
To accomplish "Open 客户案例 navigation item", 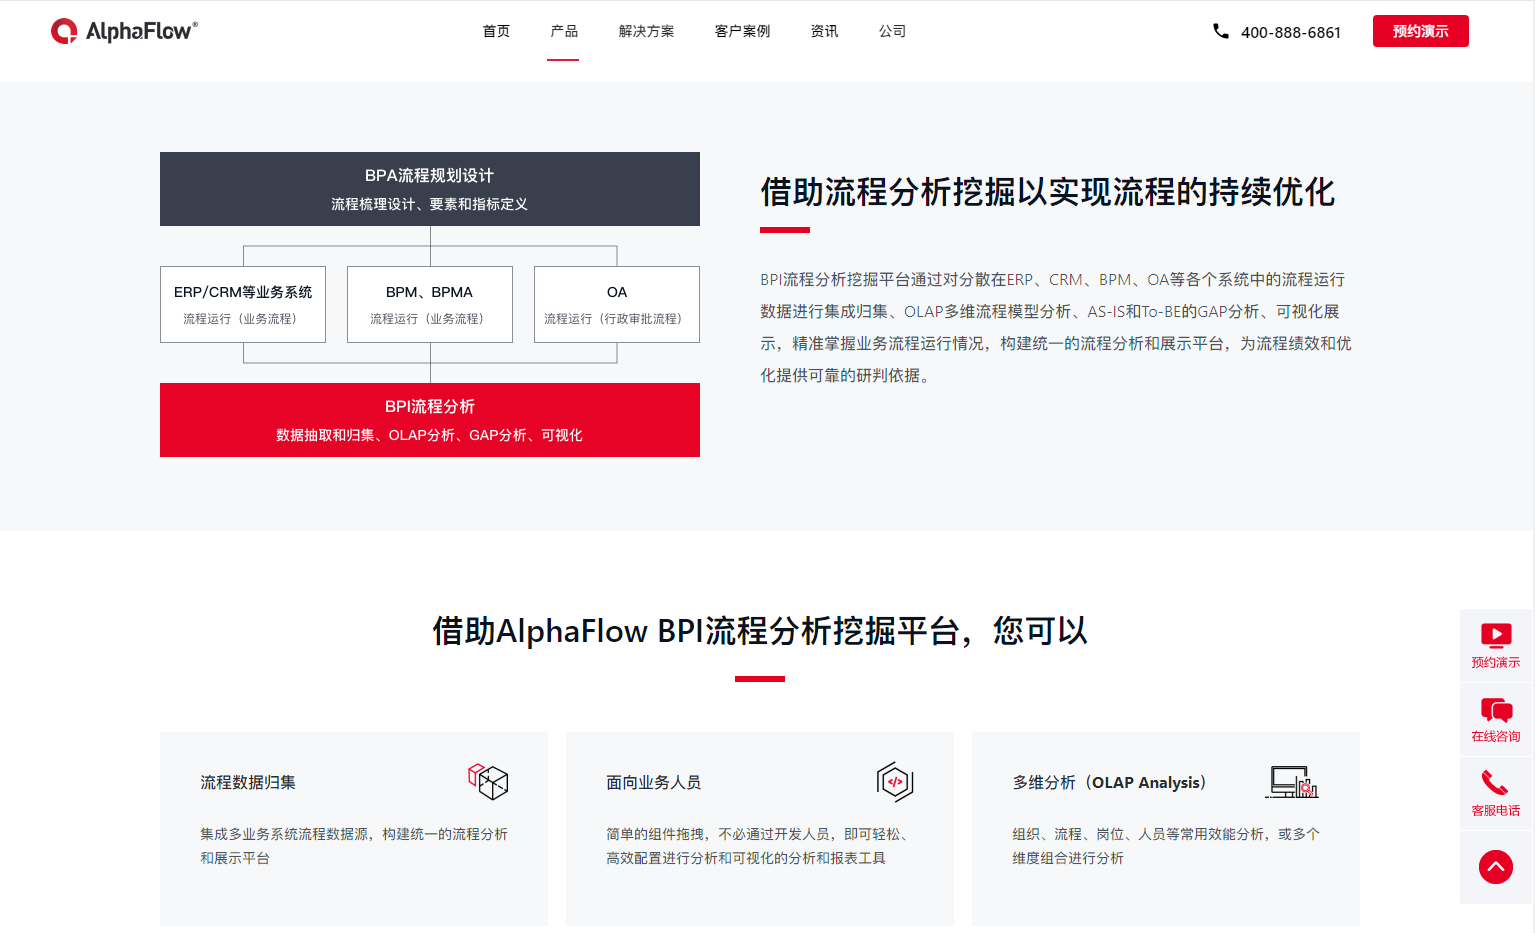I will [x=742, y=31].
